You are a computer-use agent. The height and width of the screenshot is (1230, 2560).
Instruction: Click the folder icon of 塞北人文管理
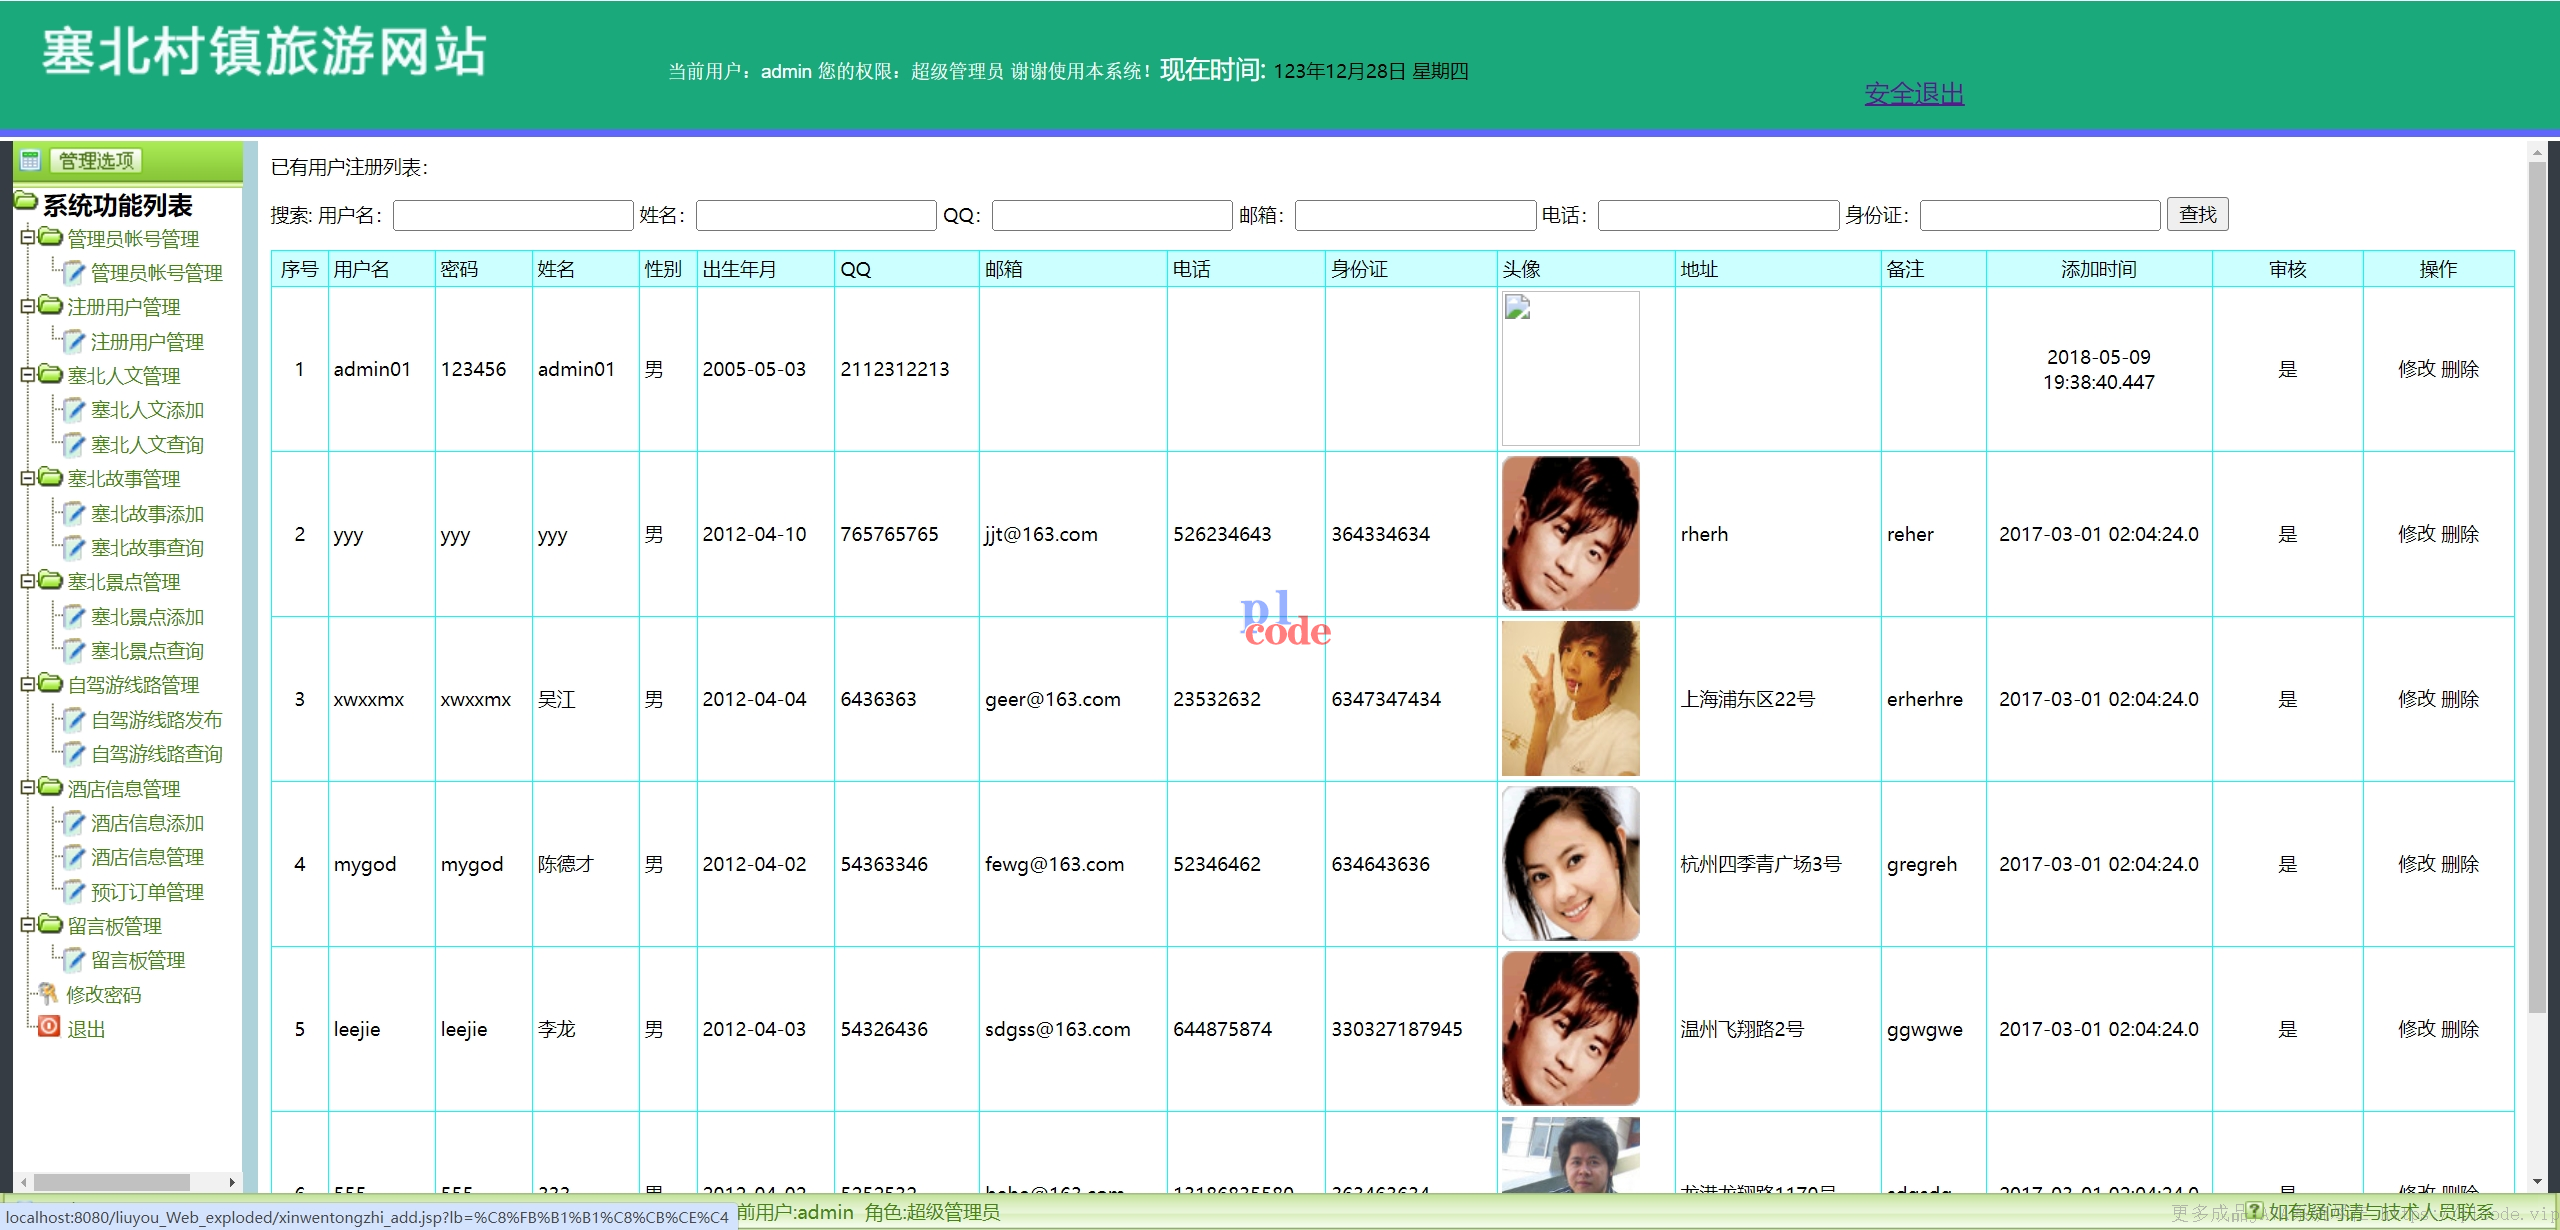pyautogui.click(x=50, y=374)
